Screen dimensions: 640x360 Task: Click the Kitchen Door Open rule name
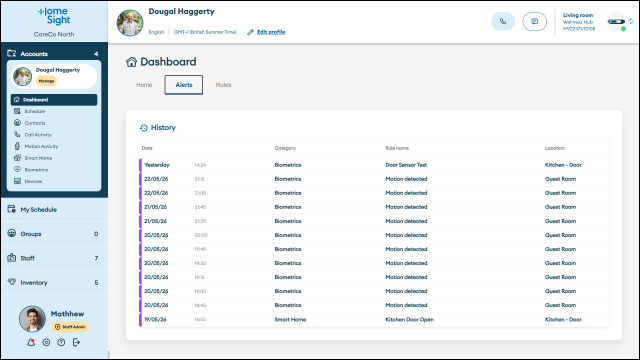click(x=409, y=320)
